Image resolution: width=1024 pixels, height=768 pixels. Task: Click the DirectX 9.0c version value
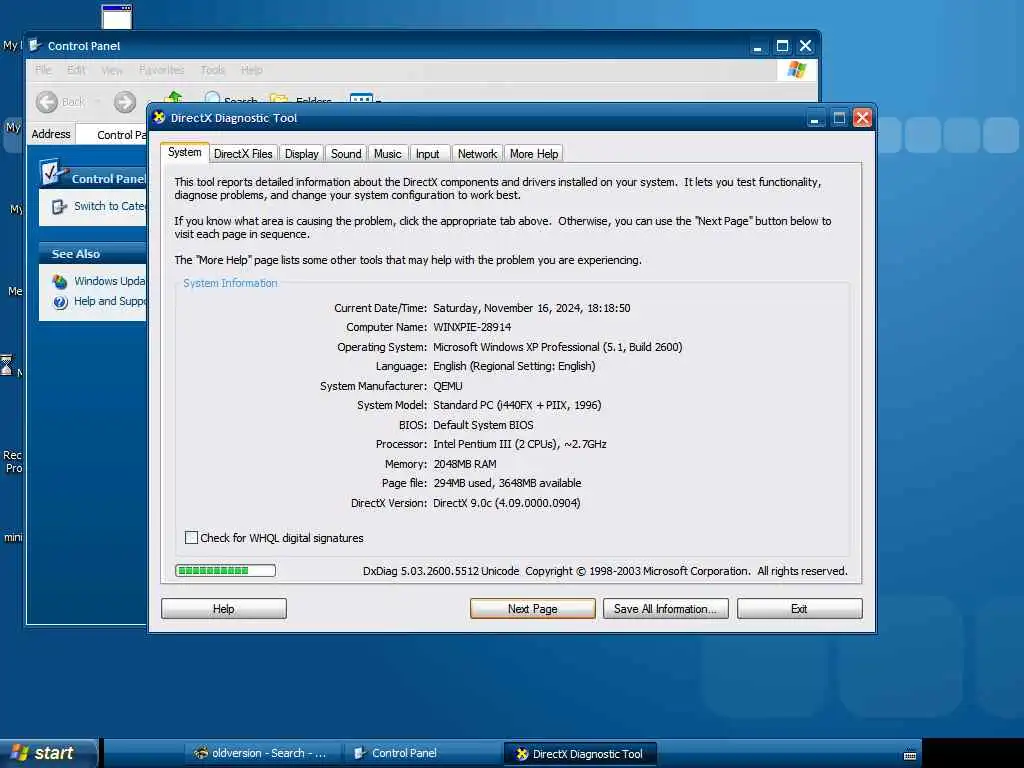pos(507,503)
